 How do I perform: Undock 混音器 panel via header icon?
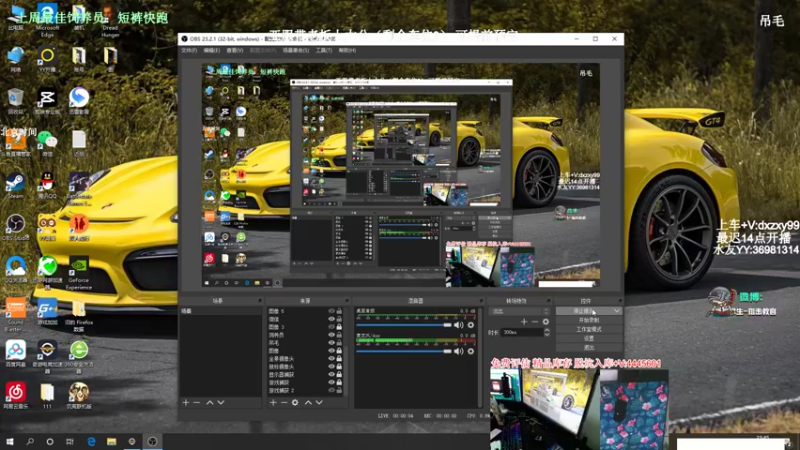(481, 301)
